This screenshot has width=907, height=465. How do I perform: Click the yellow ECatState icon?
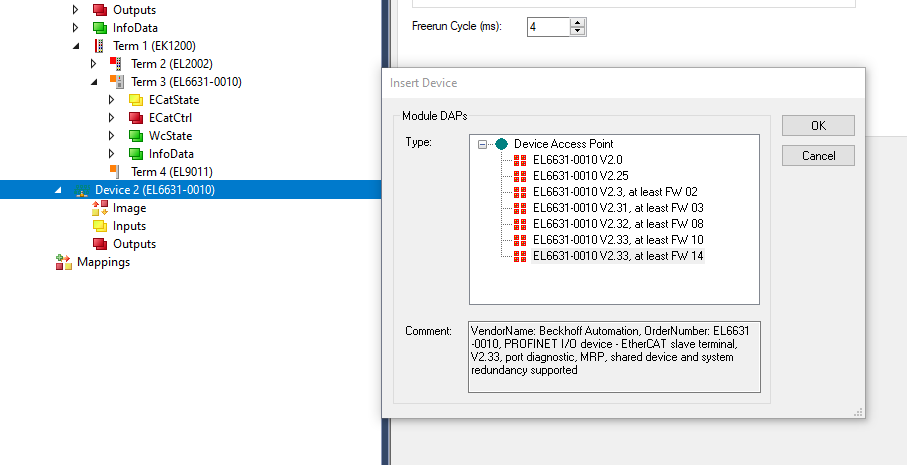[x=136, y=100]
